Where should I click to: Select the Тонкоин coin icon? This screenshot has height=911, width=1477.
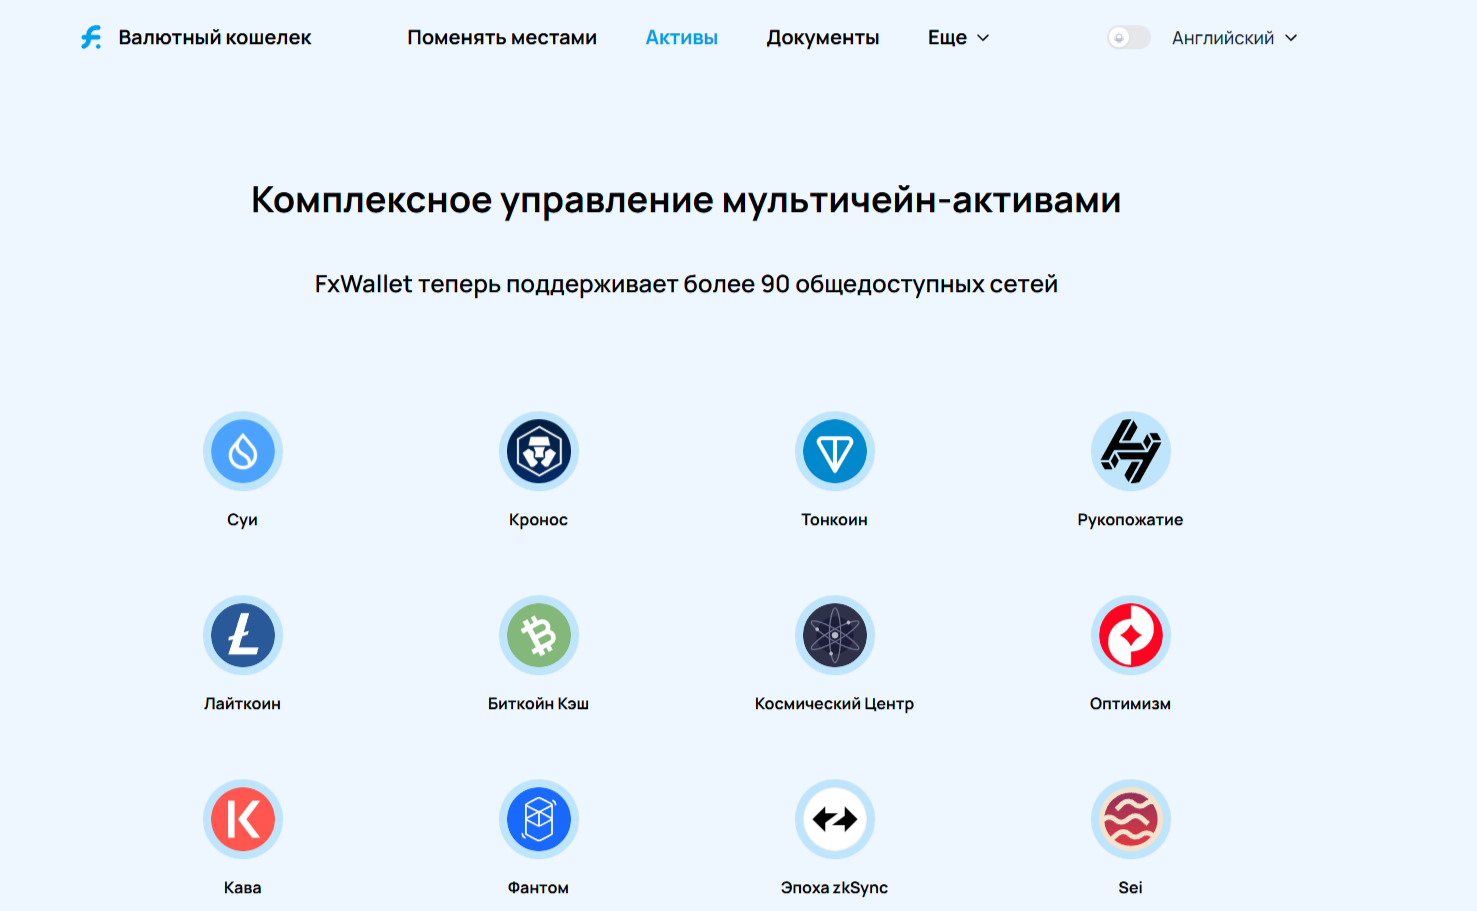point(835,451)
